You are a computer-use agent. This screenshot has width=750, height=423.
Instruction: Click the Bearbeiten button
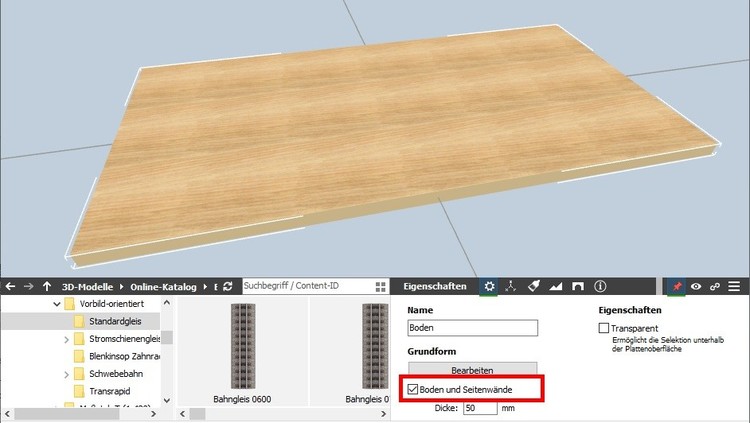click(472, 369)
